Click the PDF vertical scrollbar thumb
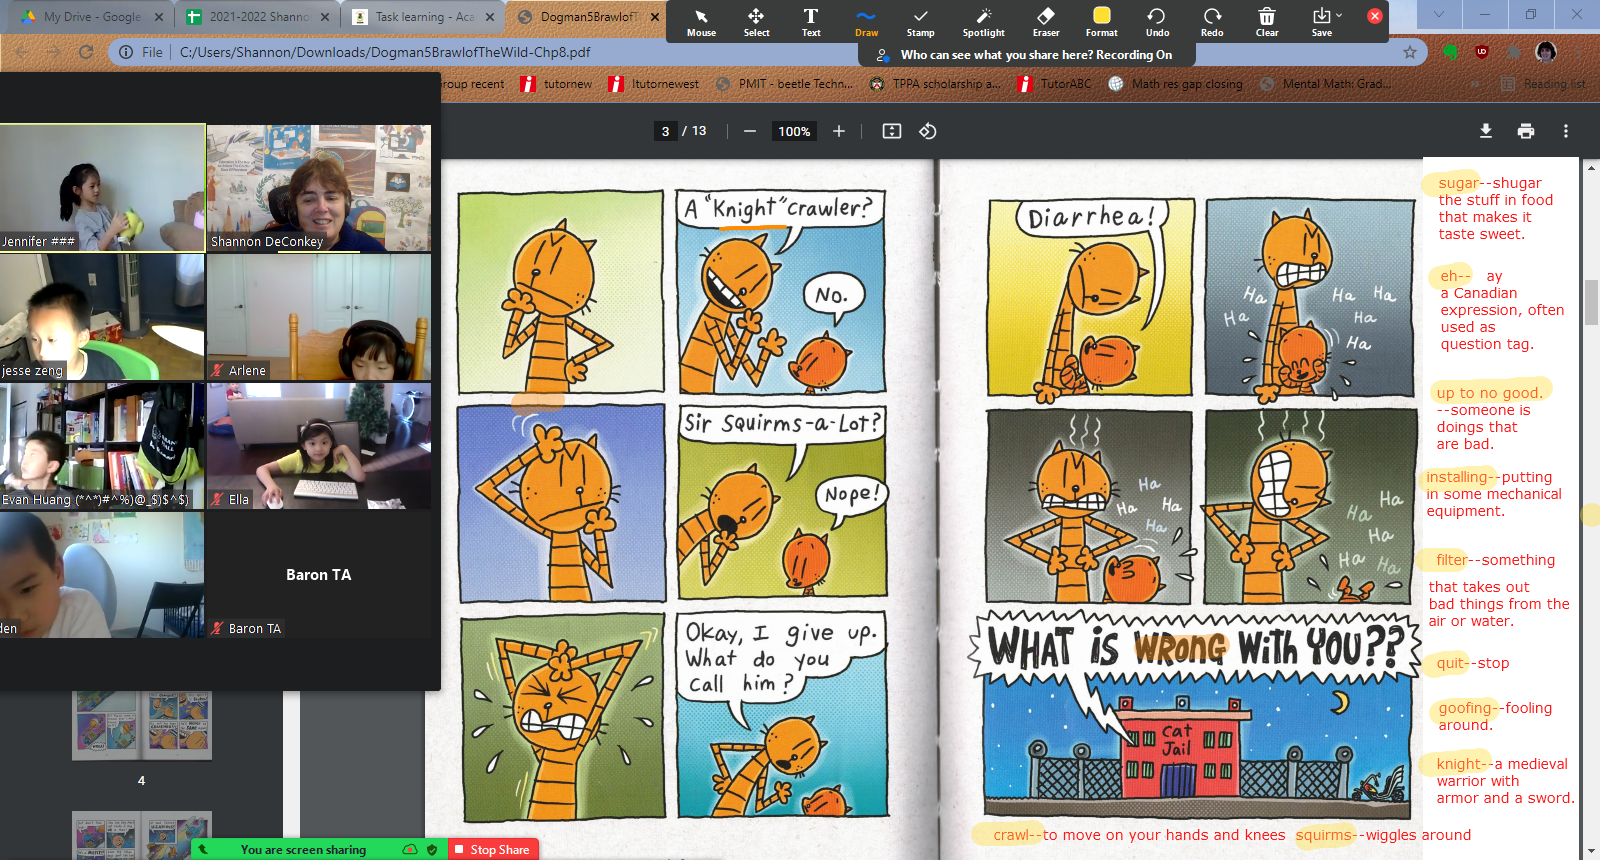 click(1591, 302)
